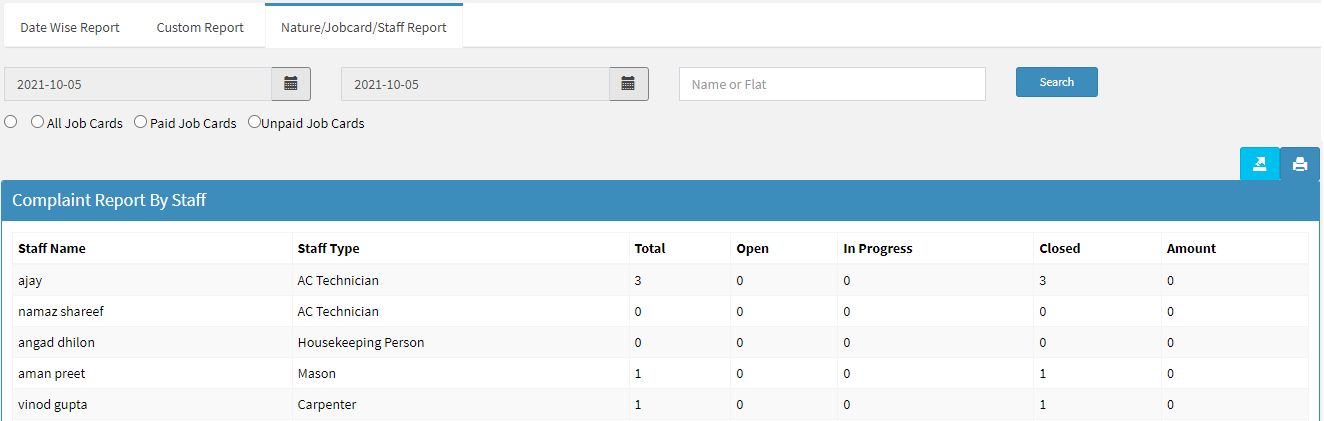Click the export report icon button
The image size is (1324, 421).
[1259, 164]
